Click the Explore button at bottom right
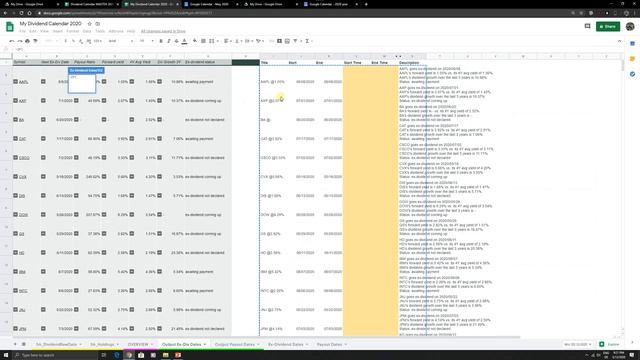 click(609, 344)
